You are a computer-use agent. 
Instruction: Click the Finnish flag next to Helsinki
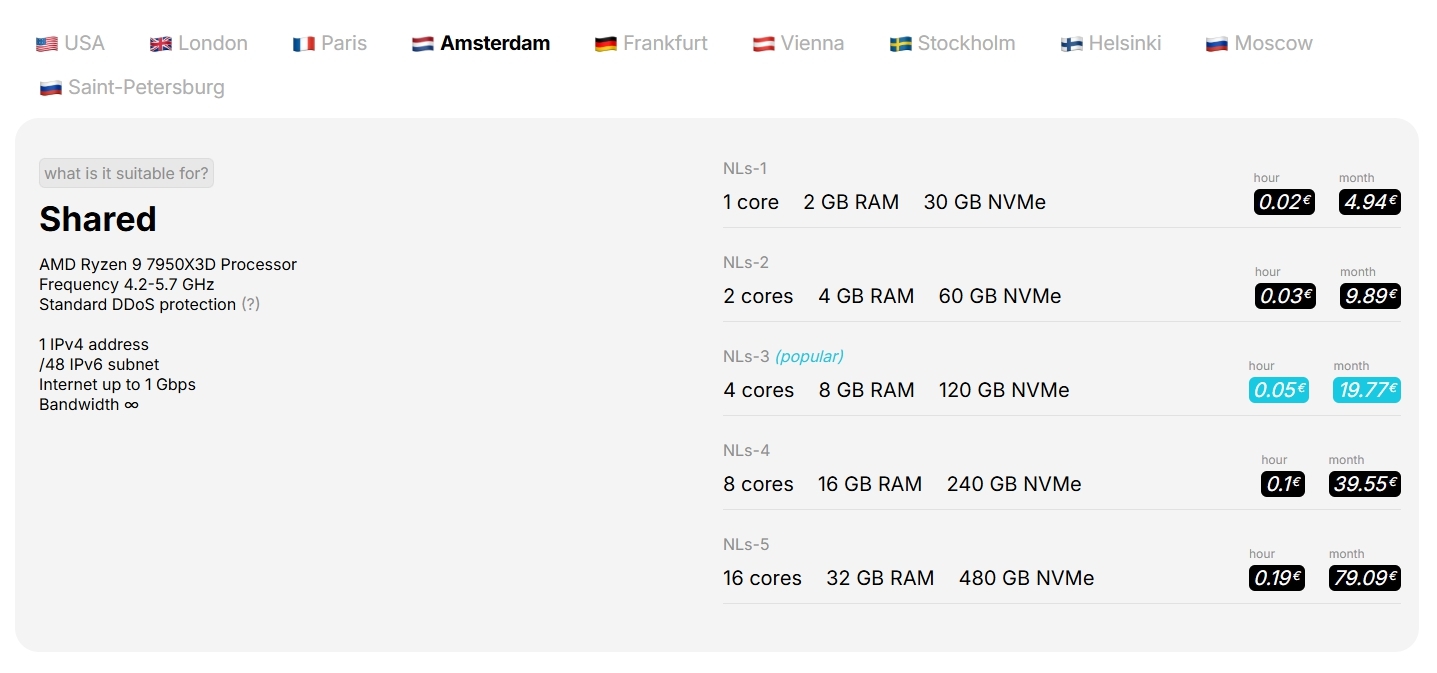1071,44
